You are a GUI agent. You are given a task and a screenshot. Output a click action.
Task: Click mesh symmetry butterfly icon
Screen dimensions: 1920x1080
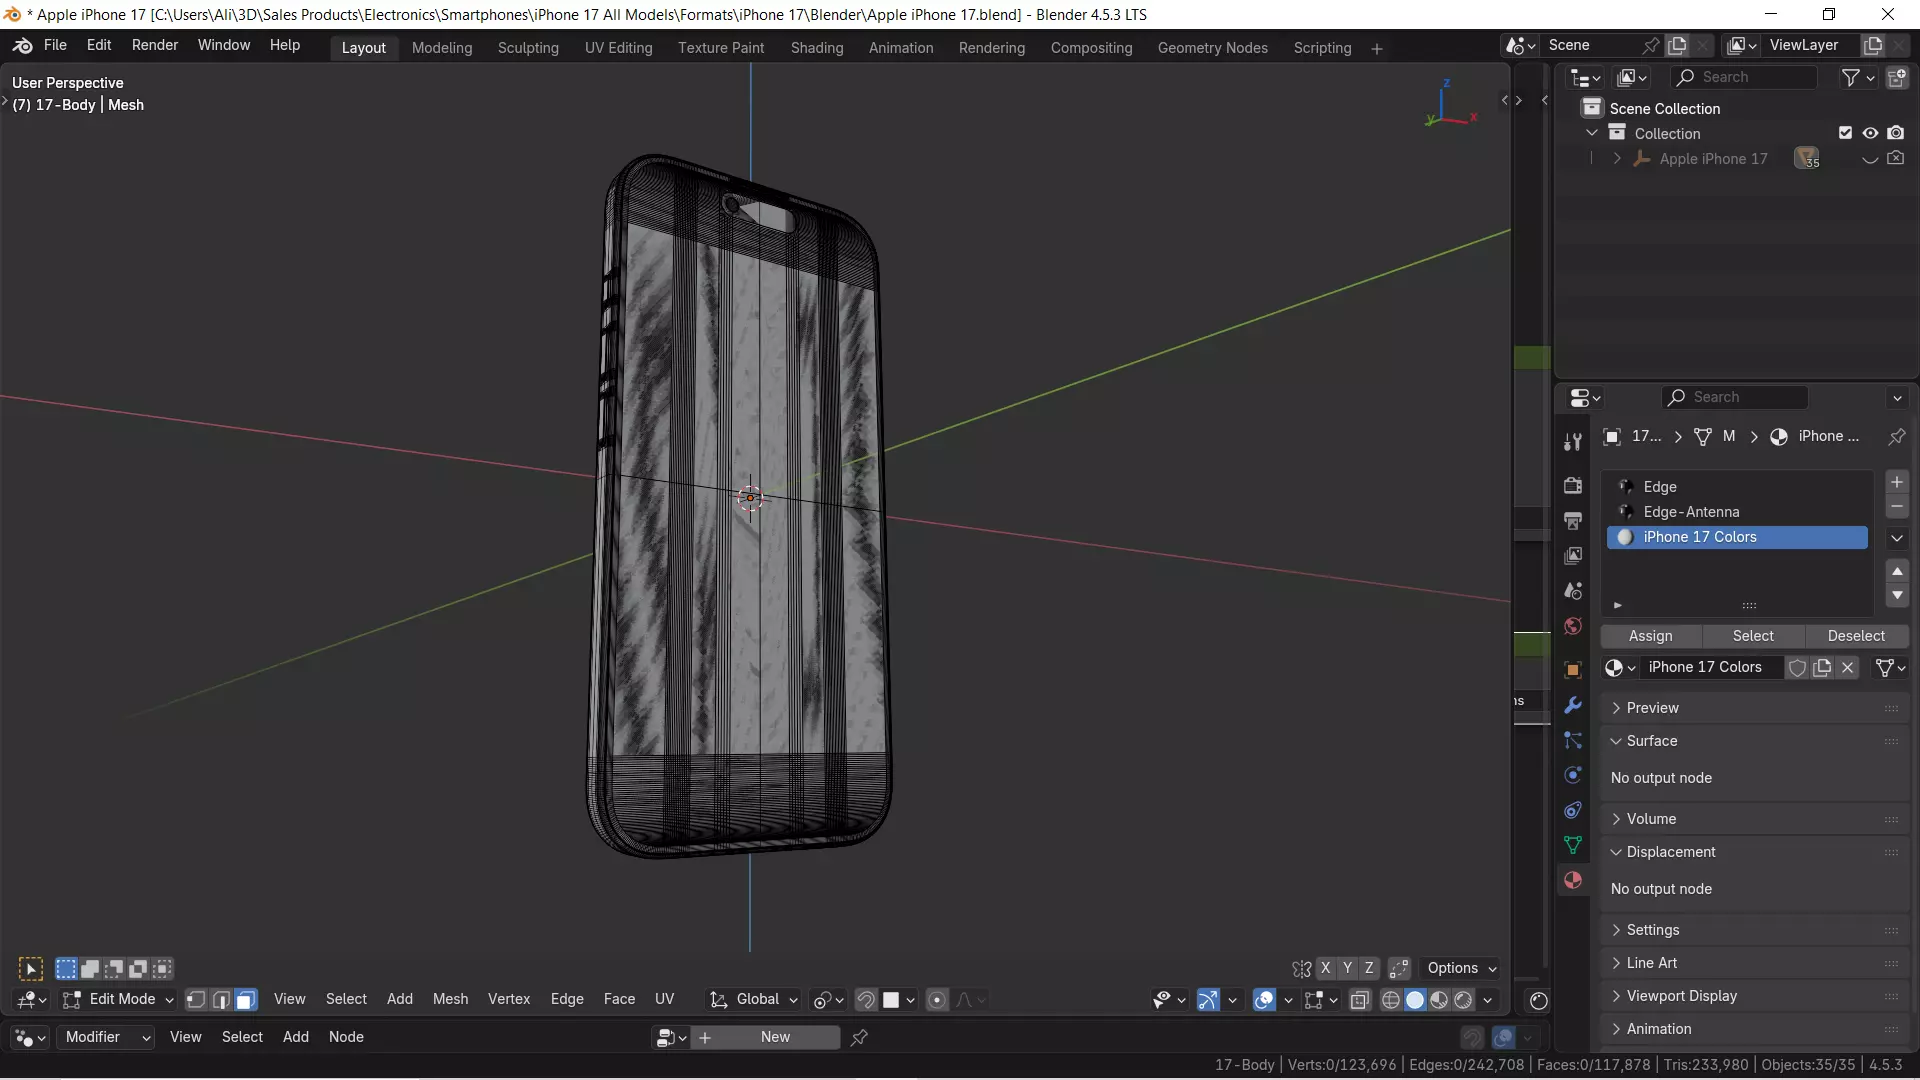pos(1301,969)
